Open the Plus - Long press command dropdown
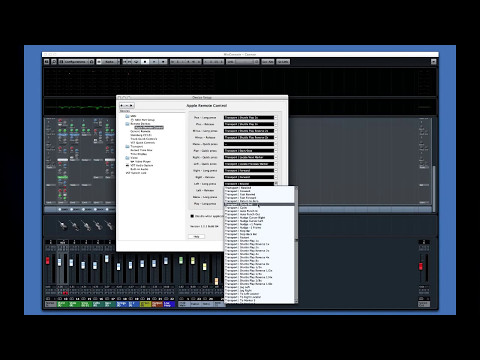The height and width of the screenshot is (360, 480). click(250, 118)
